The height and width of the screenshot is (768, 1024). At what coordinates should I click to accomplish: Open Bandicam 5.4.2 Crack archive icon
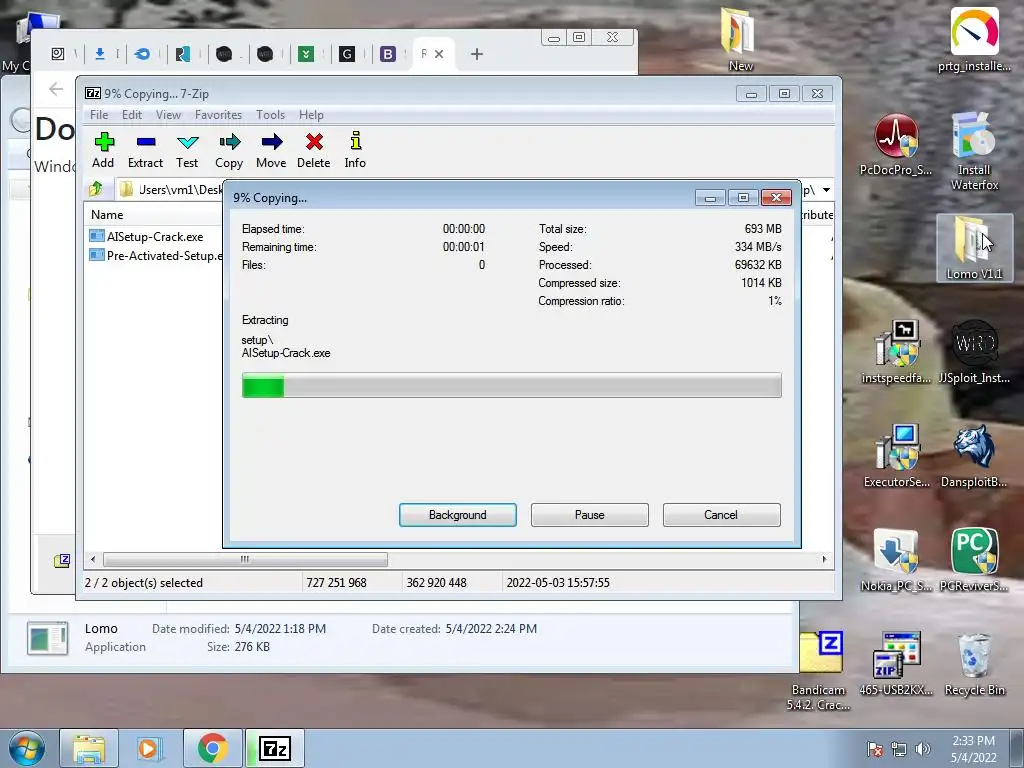(819, 671)
